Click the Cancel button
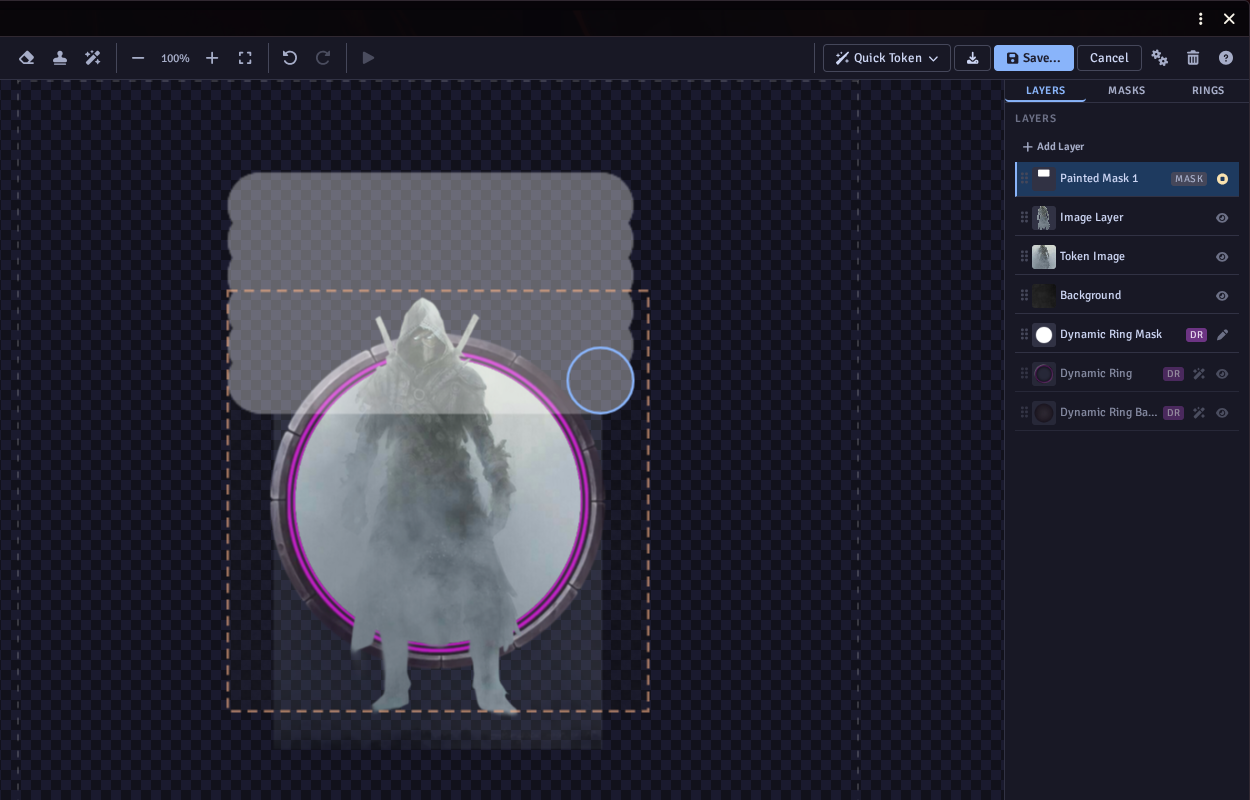1250x800 pixels. [x=1109, y=58]
